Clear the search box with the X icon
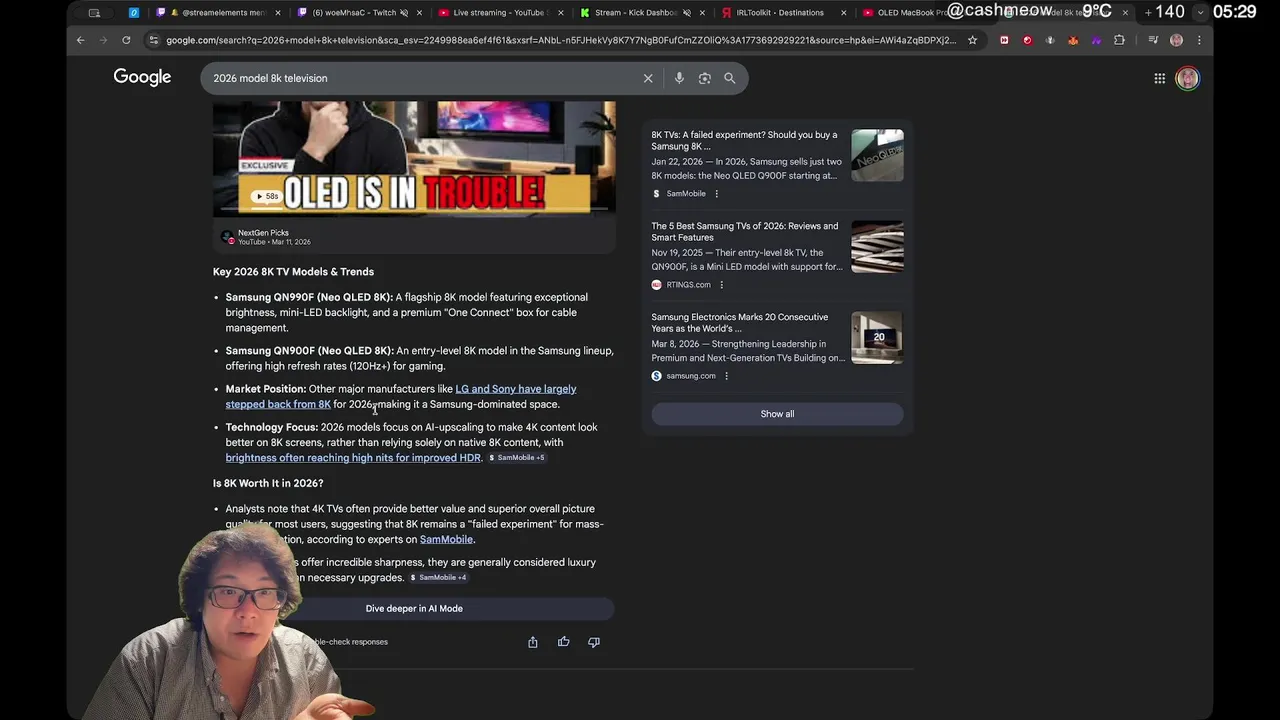This screenshot has width=1280, height=720. pos(648,78)
